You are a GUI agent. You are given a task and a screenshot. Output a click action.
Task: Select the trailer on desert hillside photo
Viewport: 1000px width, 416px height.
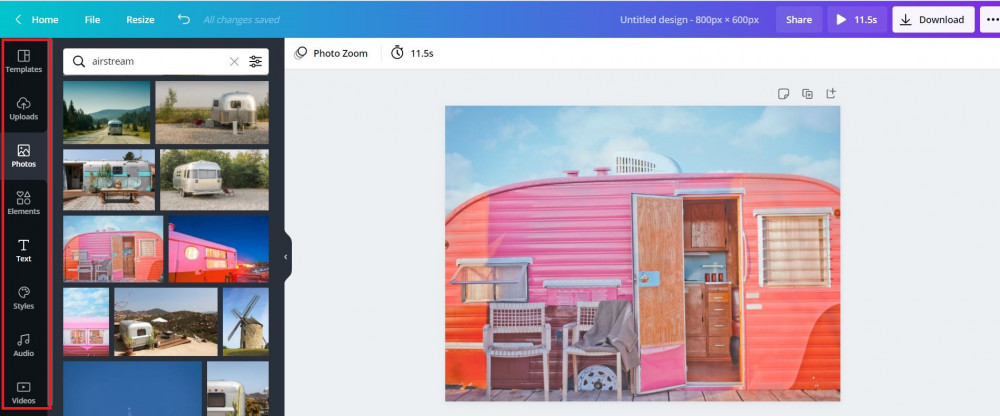point(166,322)
